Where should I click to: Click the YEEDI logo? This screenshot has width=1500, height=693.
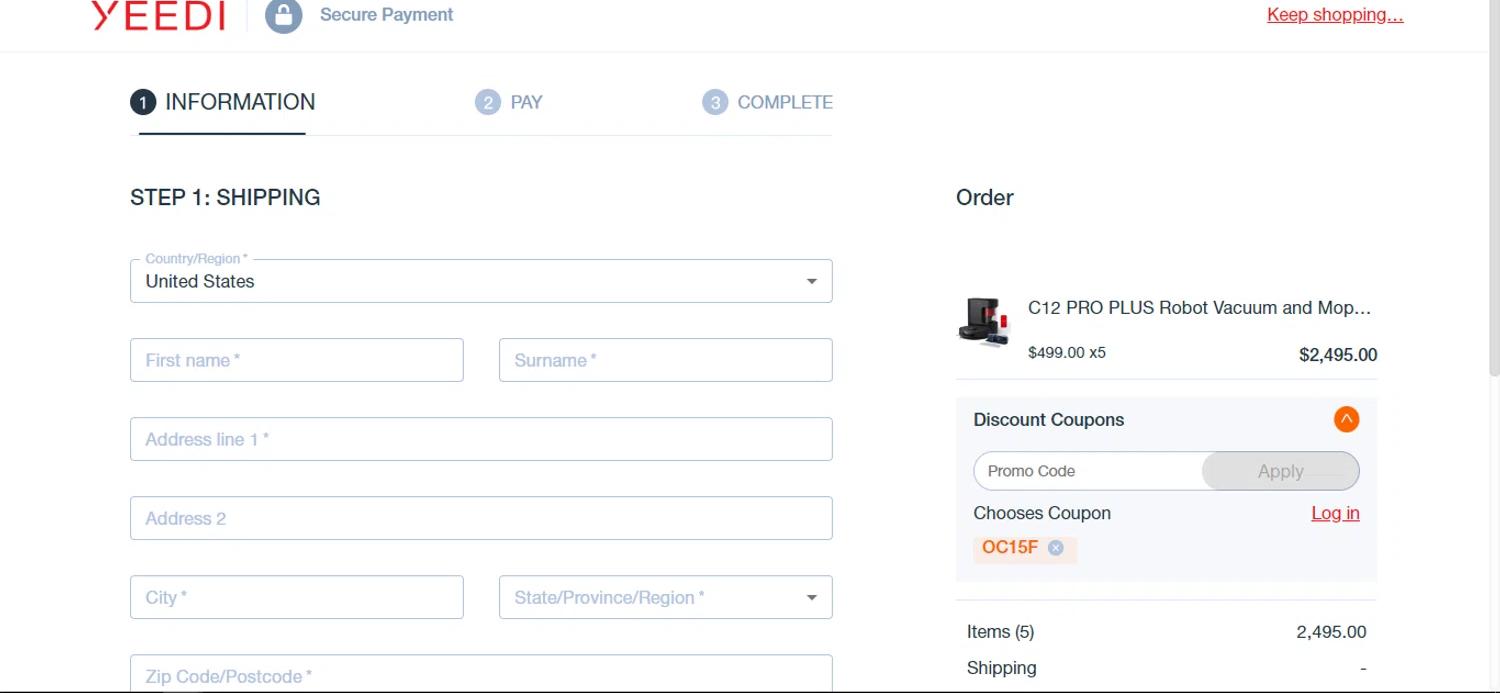coord(158,15)
